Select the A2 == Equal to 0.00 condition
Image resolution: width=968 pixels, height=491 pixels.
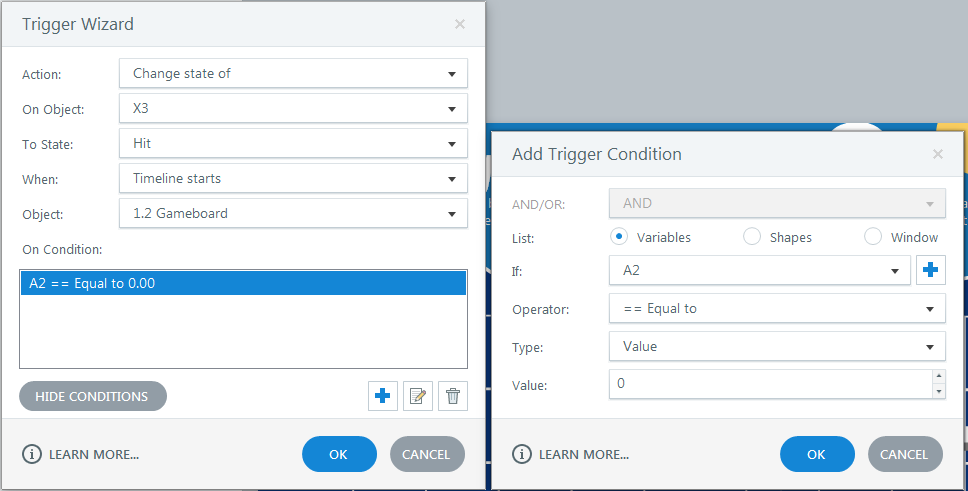243,283
